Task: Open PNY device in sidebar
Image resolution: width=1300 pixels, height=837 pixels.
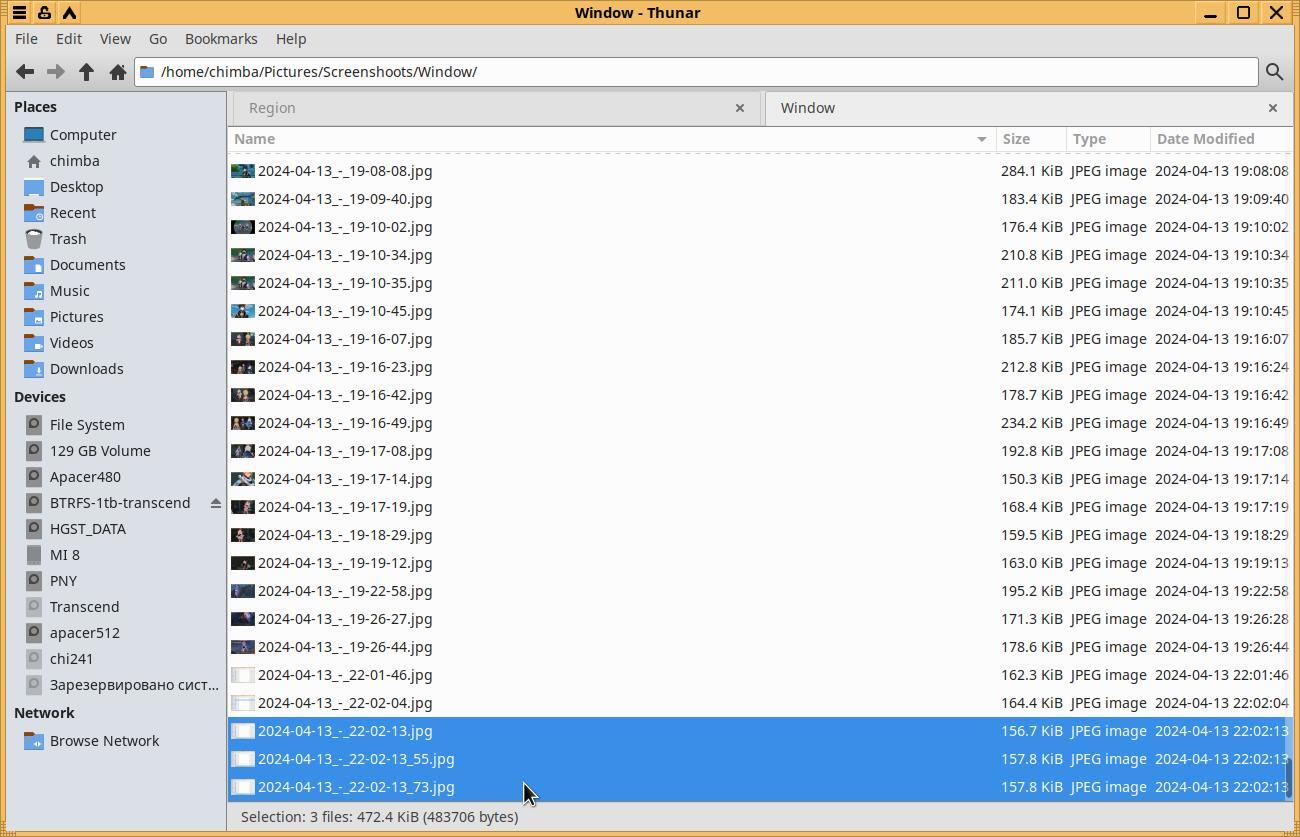Action: 63,581
